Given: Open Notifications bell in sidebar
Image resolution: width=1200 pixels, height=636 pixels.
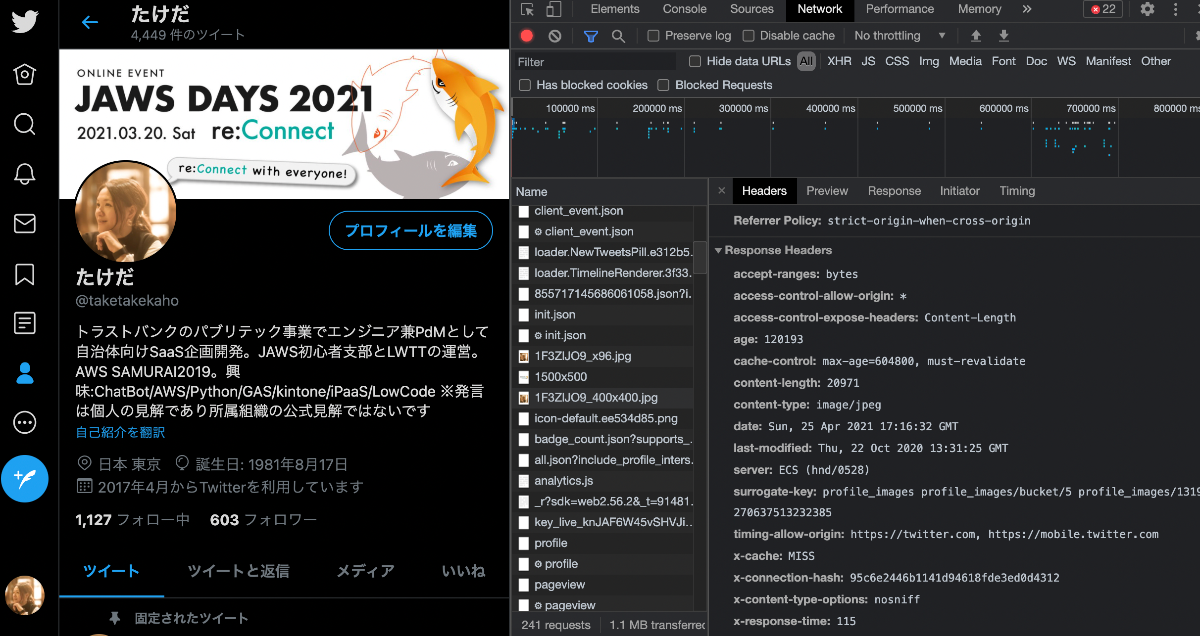Looking at the screenshot, I should [25, 174].
